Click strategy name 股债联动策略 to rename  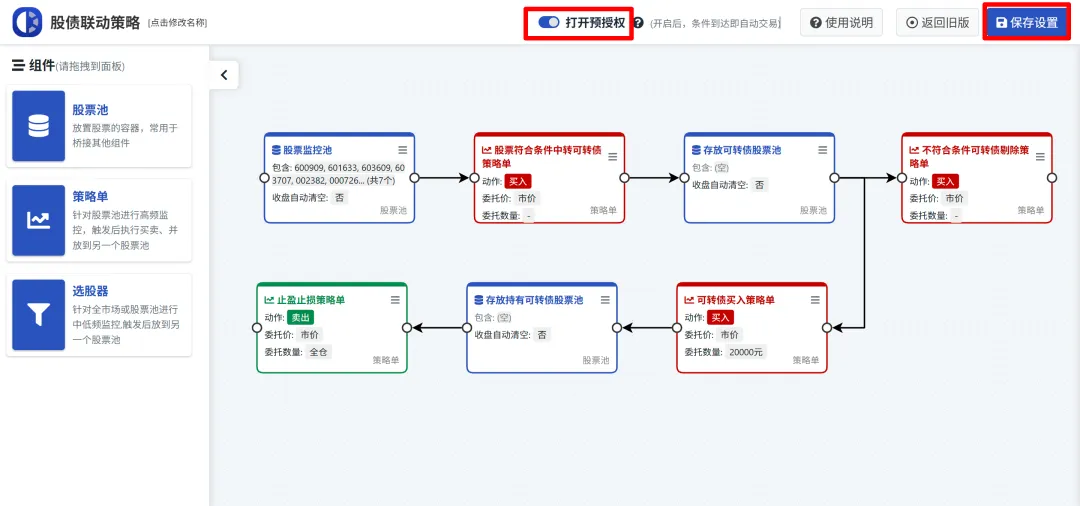point(95,22)
